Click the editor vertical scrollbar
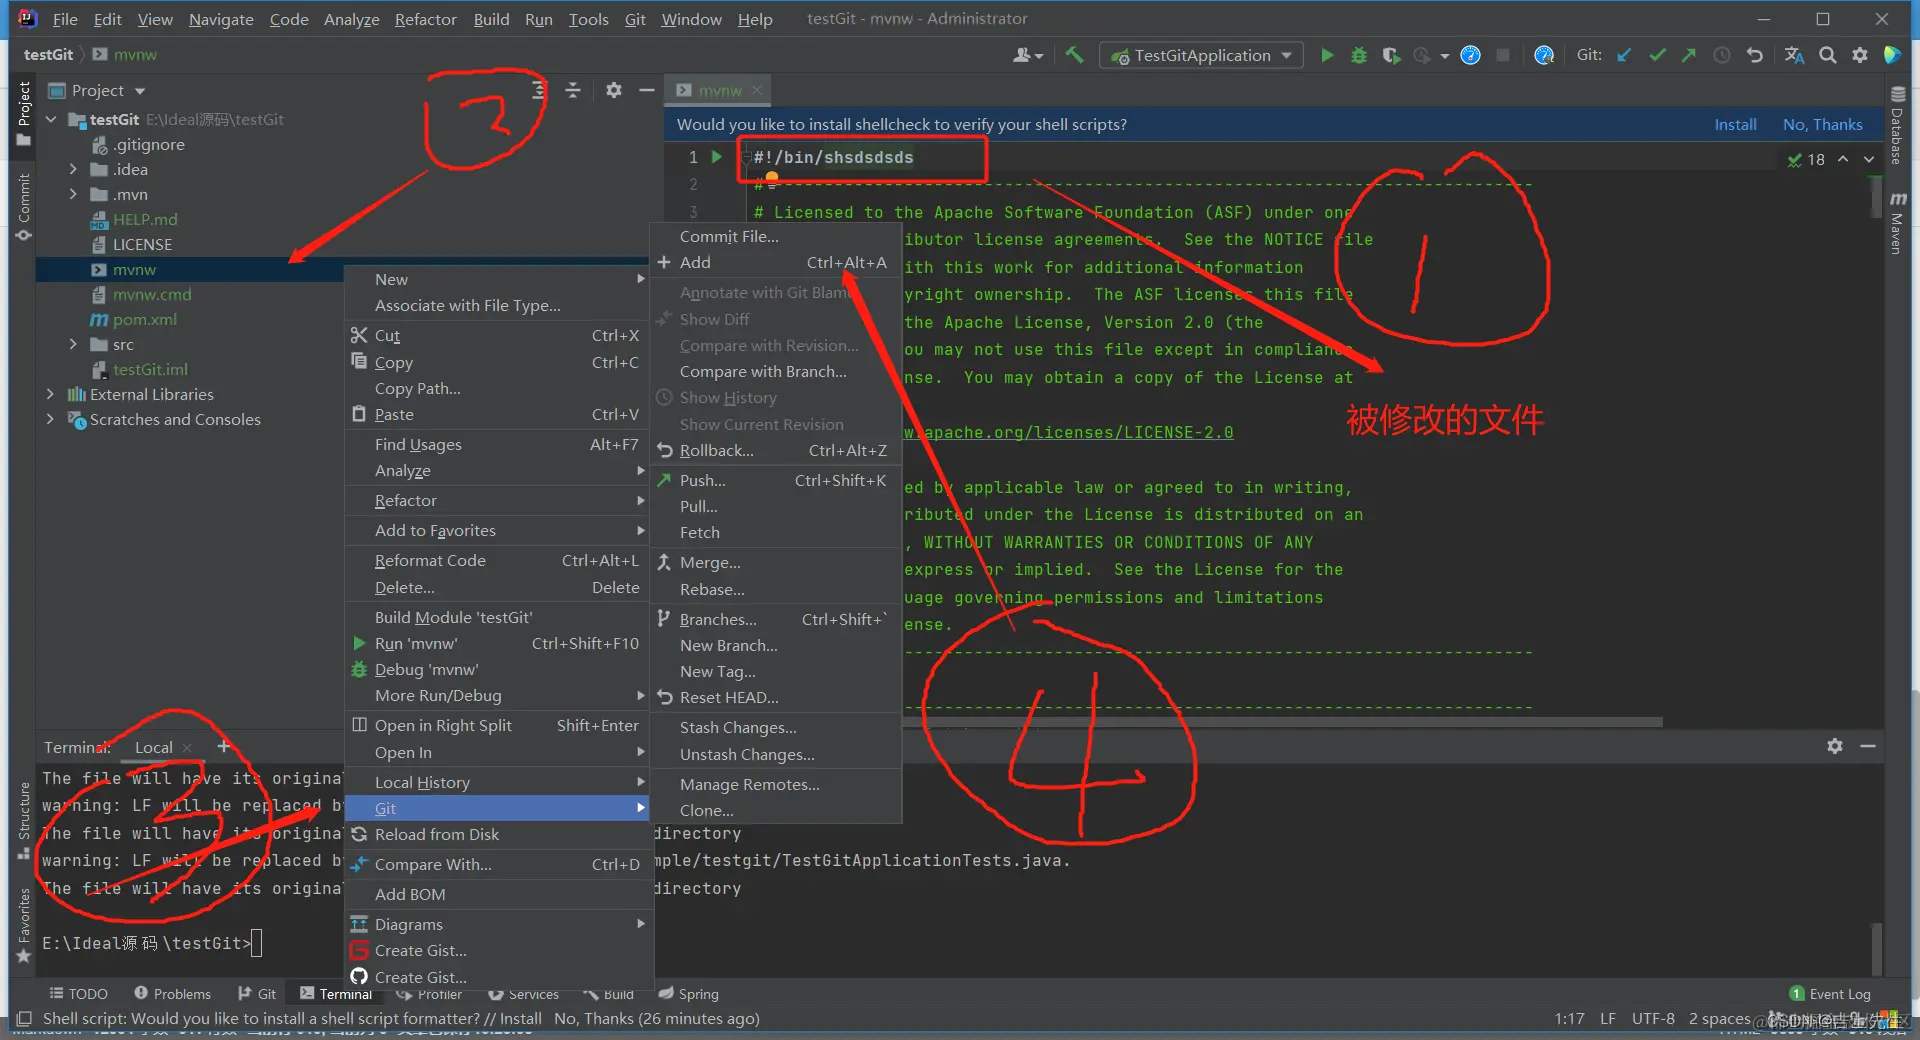Screen dimensions: 1920x1040 click(x=1876, y=197)
